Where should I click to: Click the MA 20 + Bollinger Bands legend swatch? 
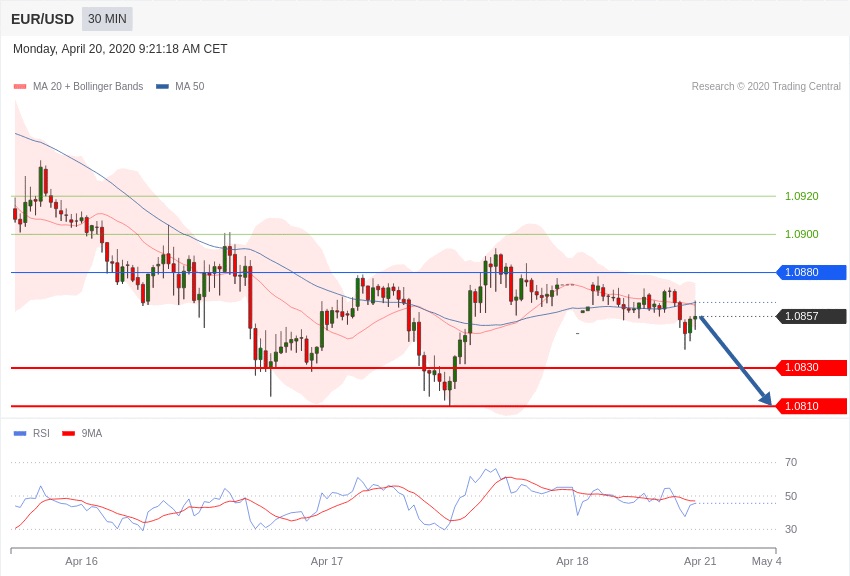[20, 87]
